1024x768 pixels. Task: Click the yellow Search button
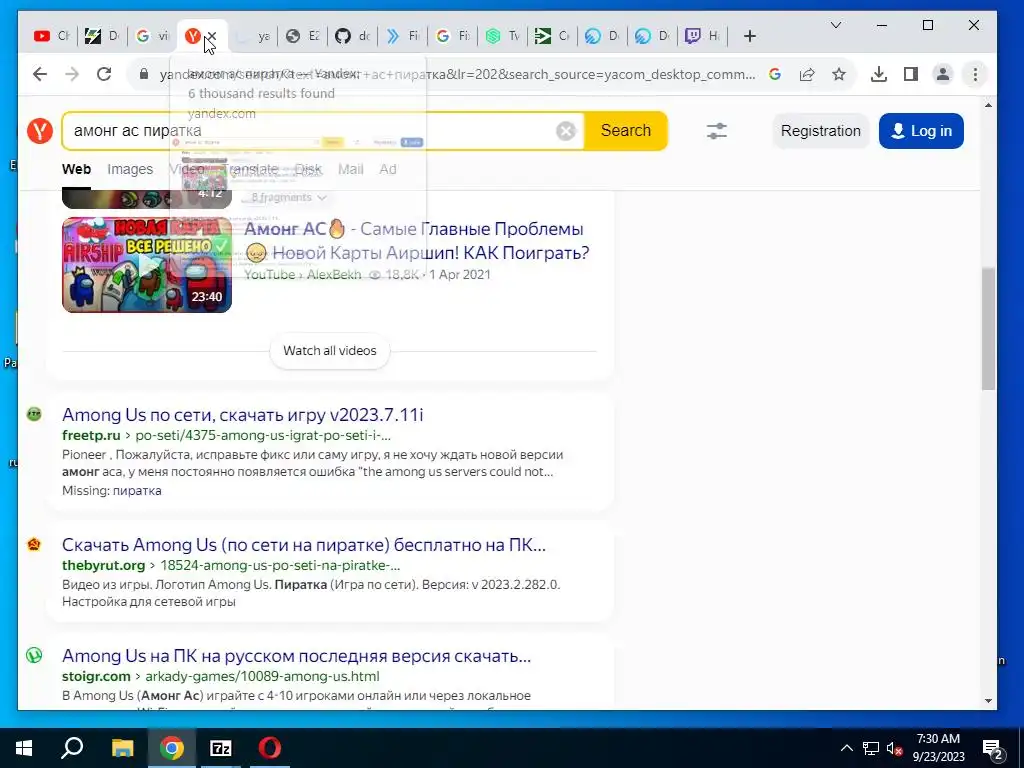click(626, 131)
